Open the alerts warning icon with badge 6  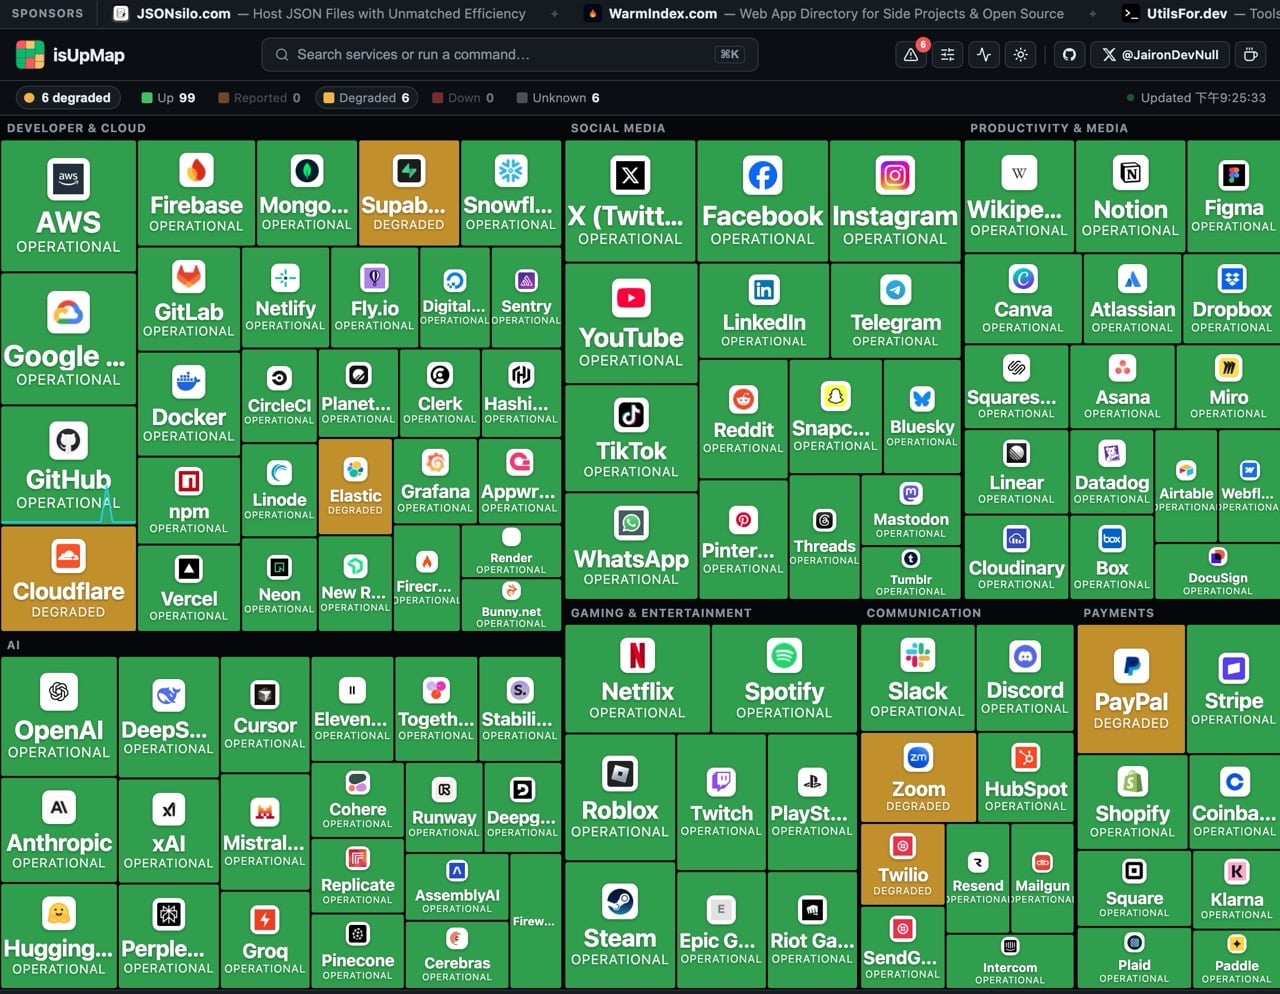click(x=911, y=55)
